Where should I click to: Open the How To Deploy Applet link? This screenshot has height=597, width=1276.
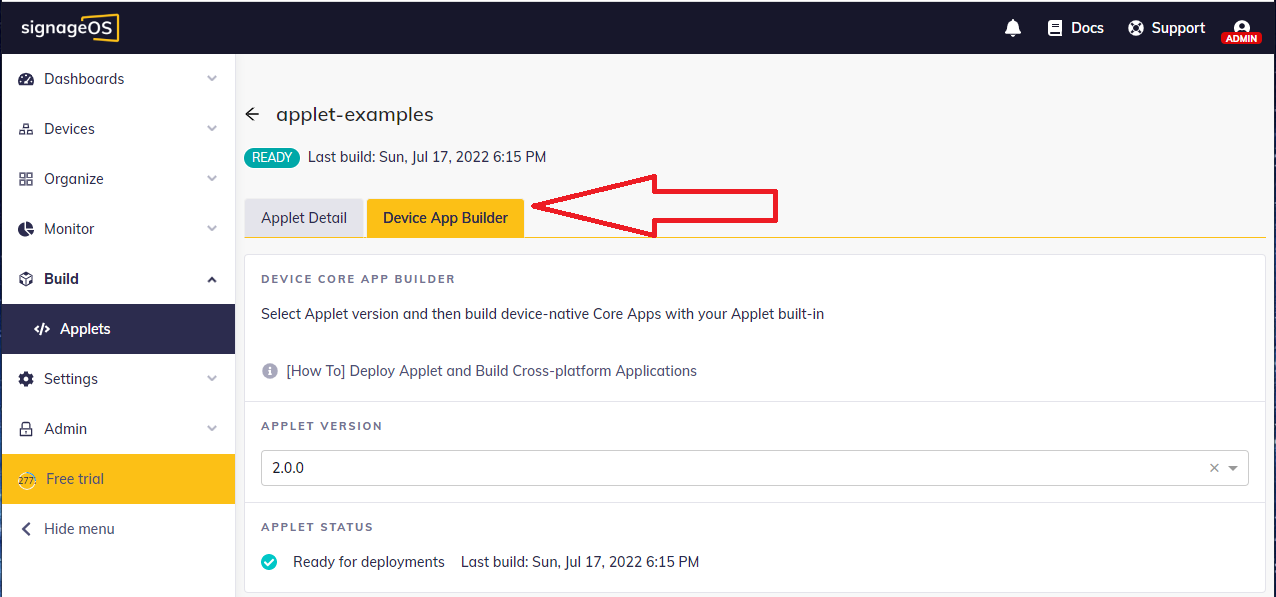point(490,370)
